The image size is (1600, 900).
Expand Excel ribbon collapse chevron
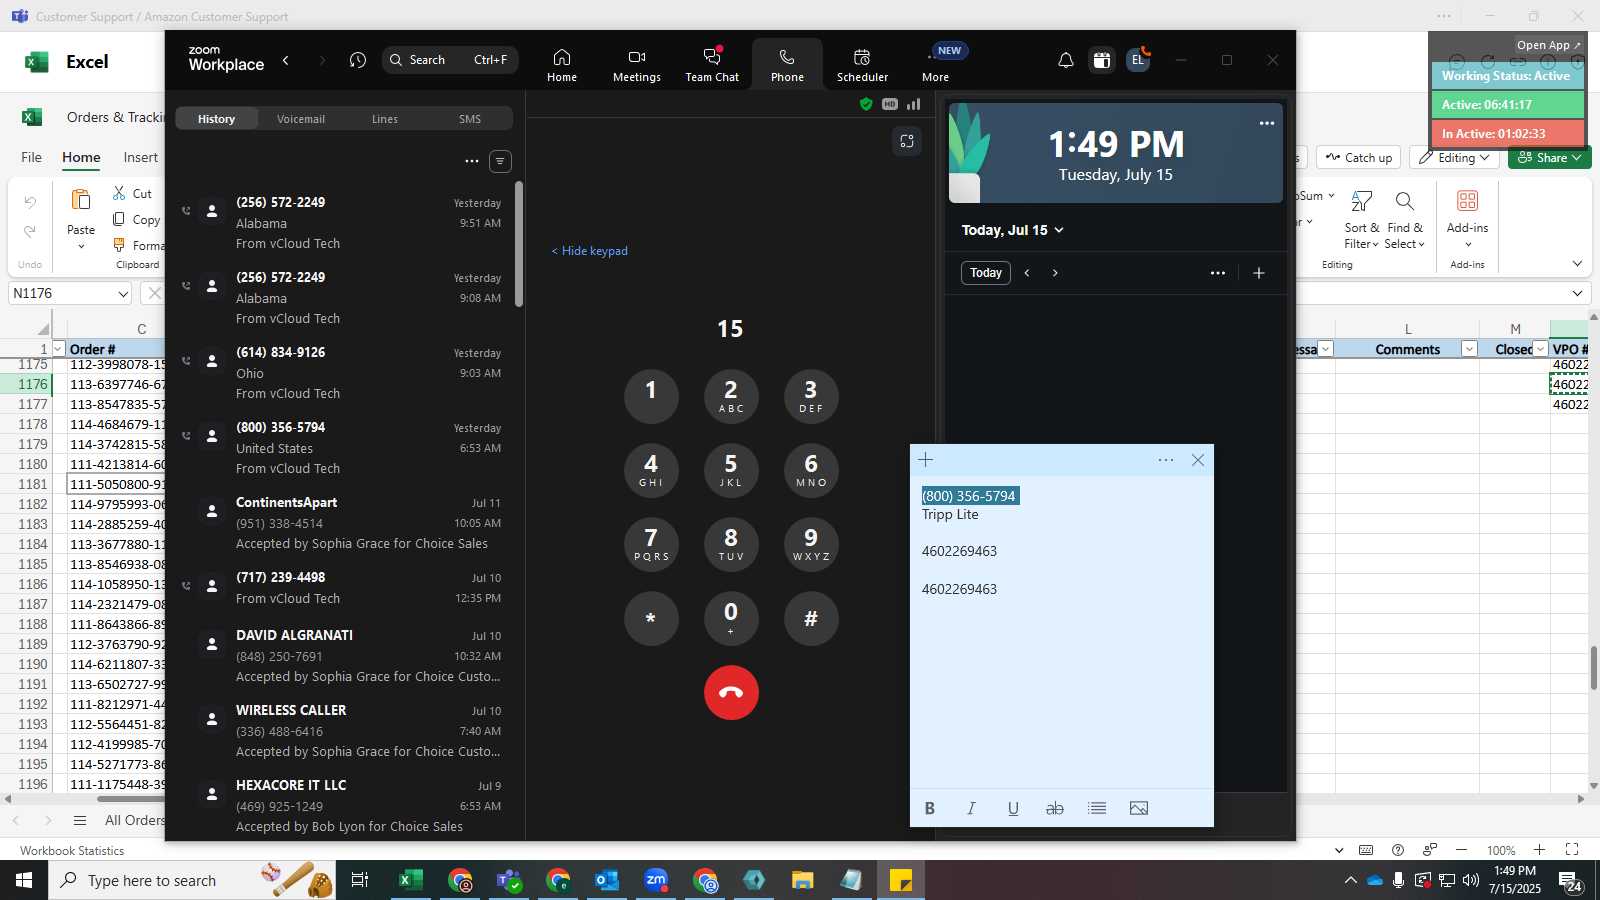(1577, 264)
